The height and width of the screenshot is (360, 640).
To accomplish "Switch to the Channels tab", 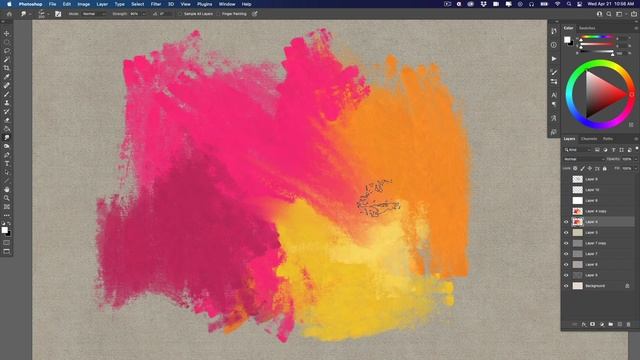I will coord(589,139).
